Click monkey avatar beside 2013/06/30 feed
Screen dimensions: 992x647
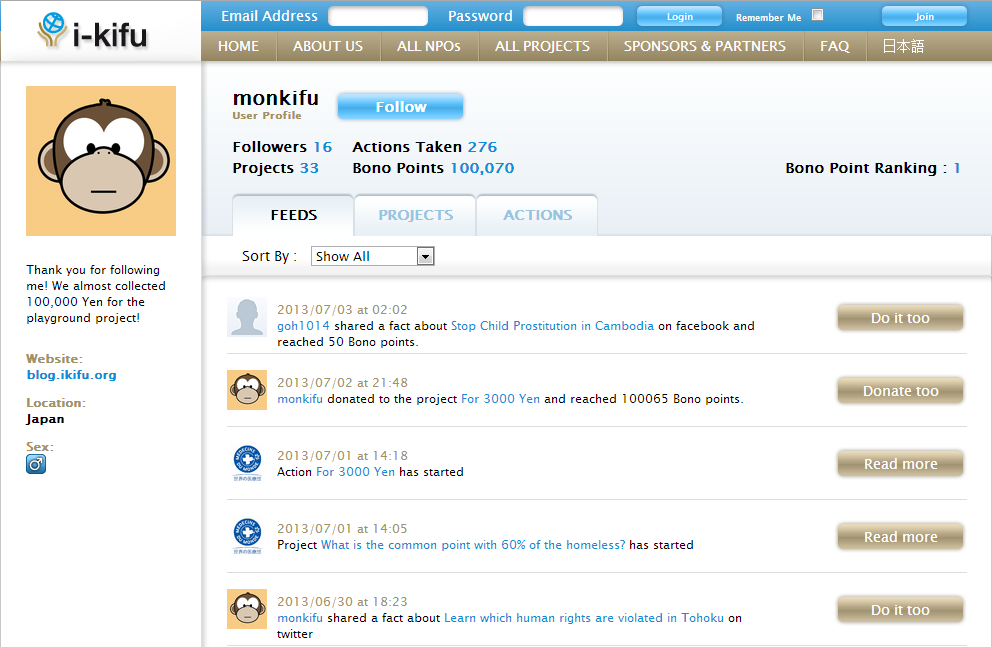[x=247, y=609]
